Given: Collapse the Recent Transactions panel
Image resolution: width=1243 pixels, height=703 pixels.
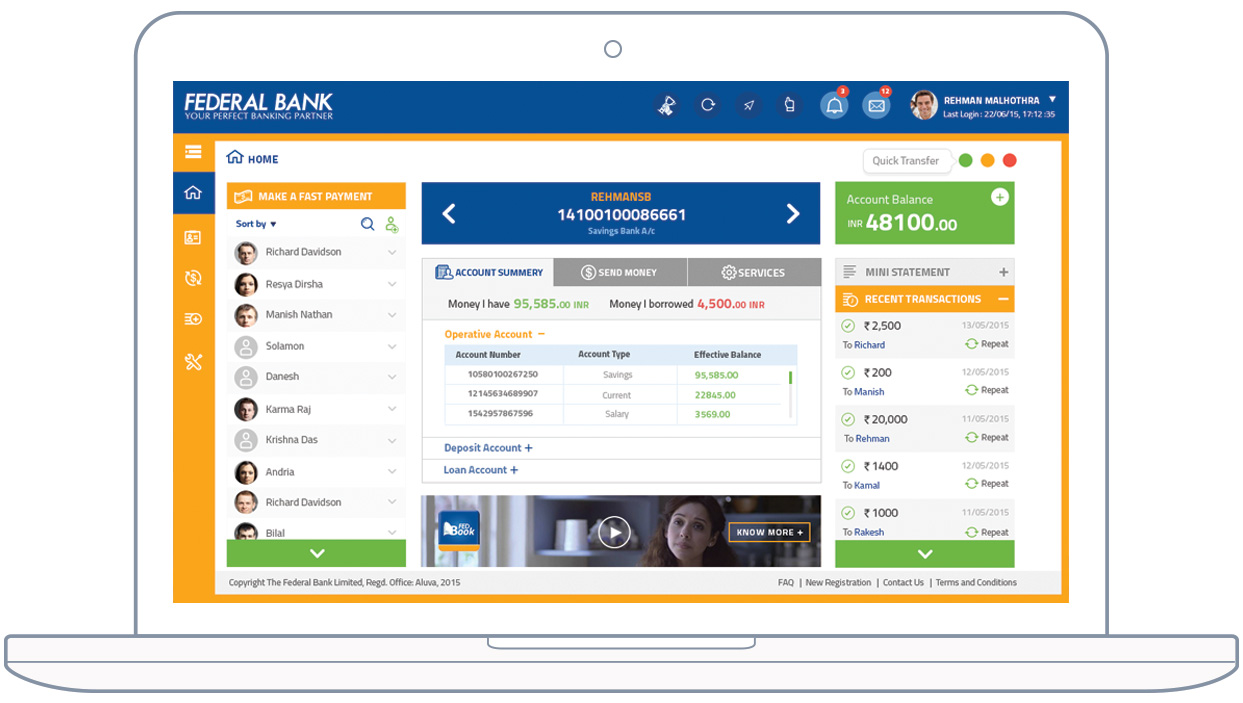Looking at the screenshot, I should pyautogui.click(x=1003, y=299).
